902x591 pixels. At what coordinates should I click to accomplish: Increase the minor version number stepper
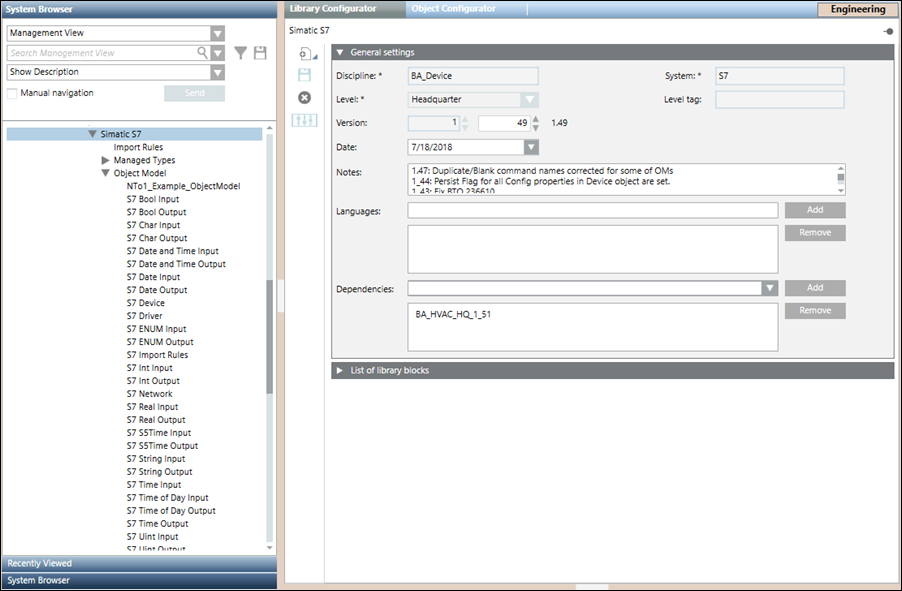[534, 119]
